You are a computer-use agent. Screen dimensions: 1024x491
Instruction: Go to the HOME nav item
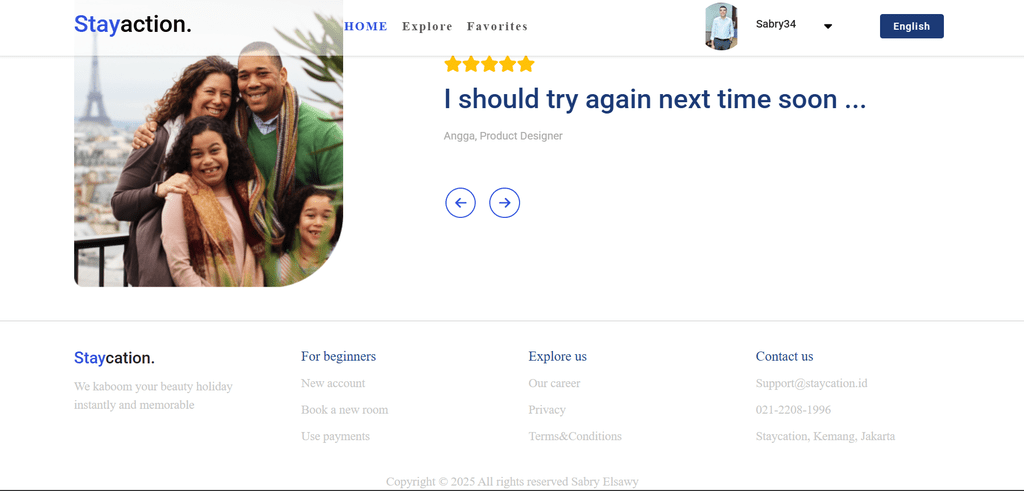coord(366,26)
